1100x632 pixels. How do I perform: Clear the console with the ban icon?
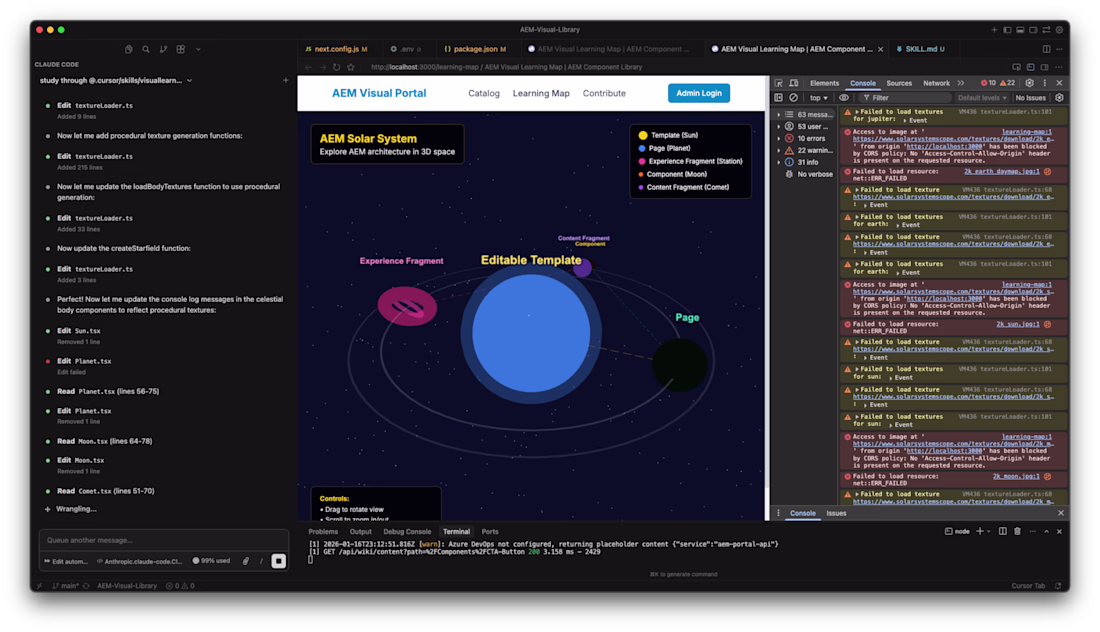click(793, 98)
